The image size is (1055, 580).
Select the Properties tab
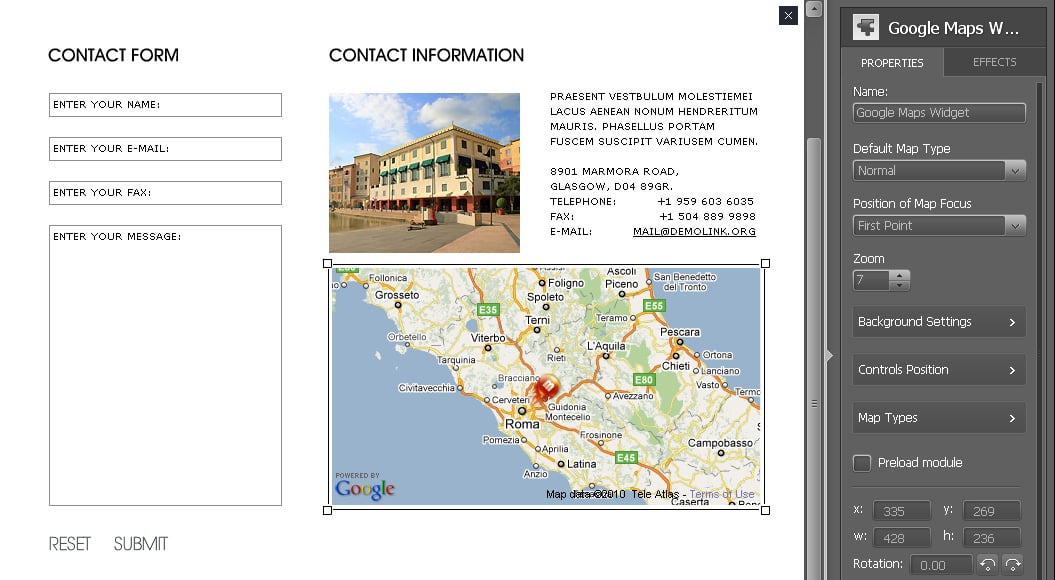click(x=892, y=63)
